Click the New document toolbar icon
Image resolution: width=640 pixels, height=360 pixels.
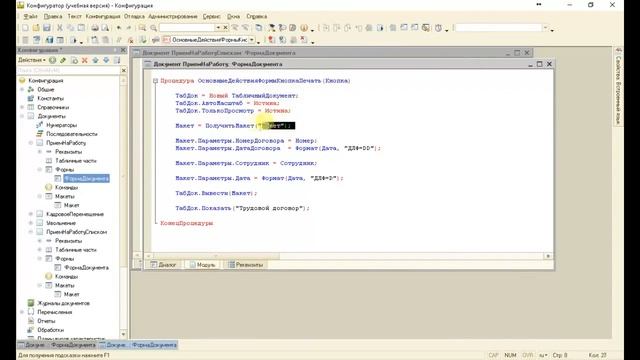click(25, 28)
